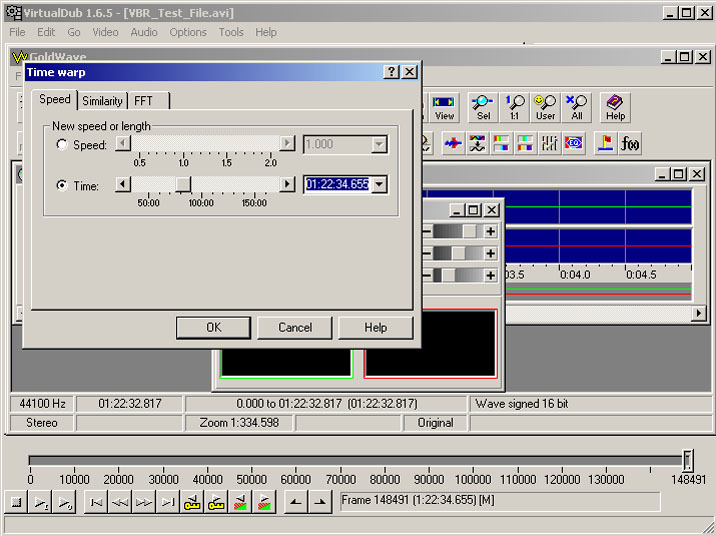Click the User zoom magnifier icon
716x536 pixels.
[x=545, y=108]
